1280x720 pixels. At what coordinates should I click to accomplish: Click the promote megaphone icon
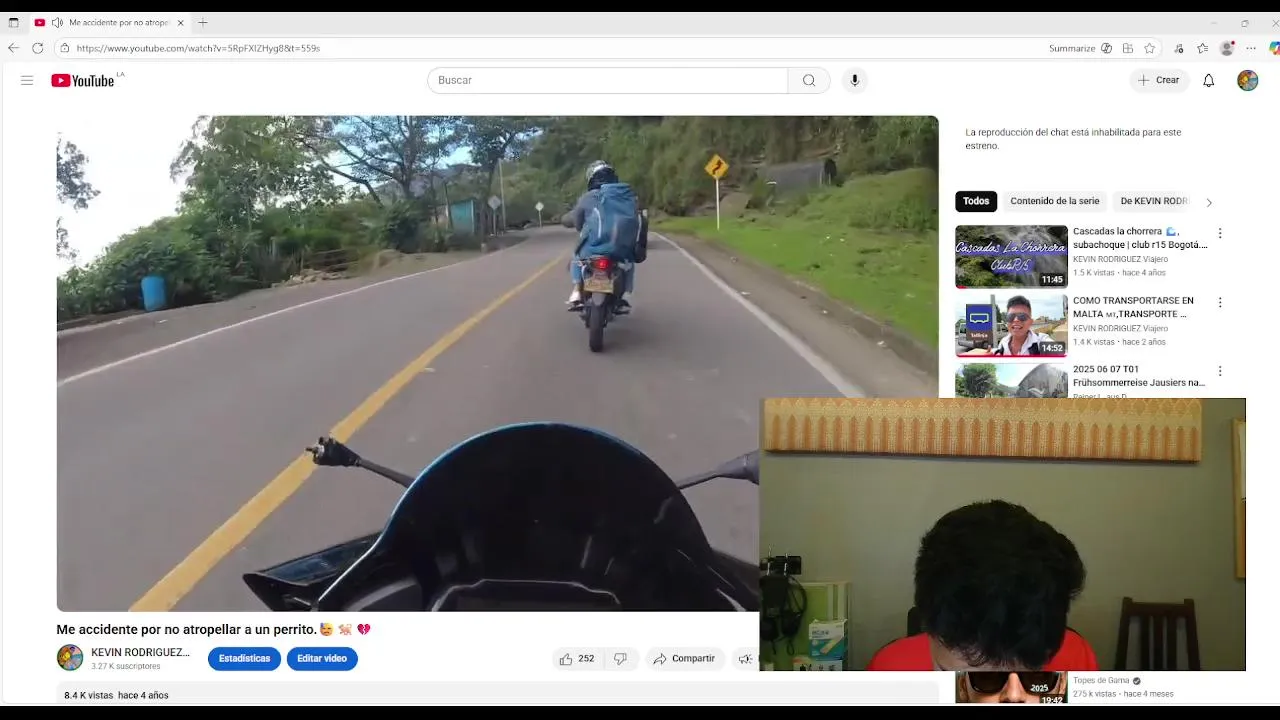coord(745,658)
